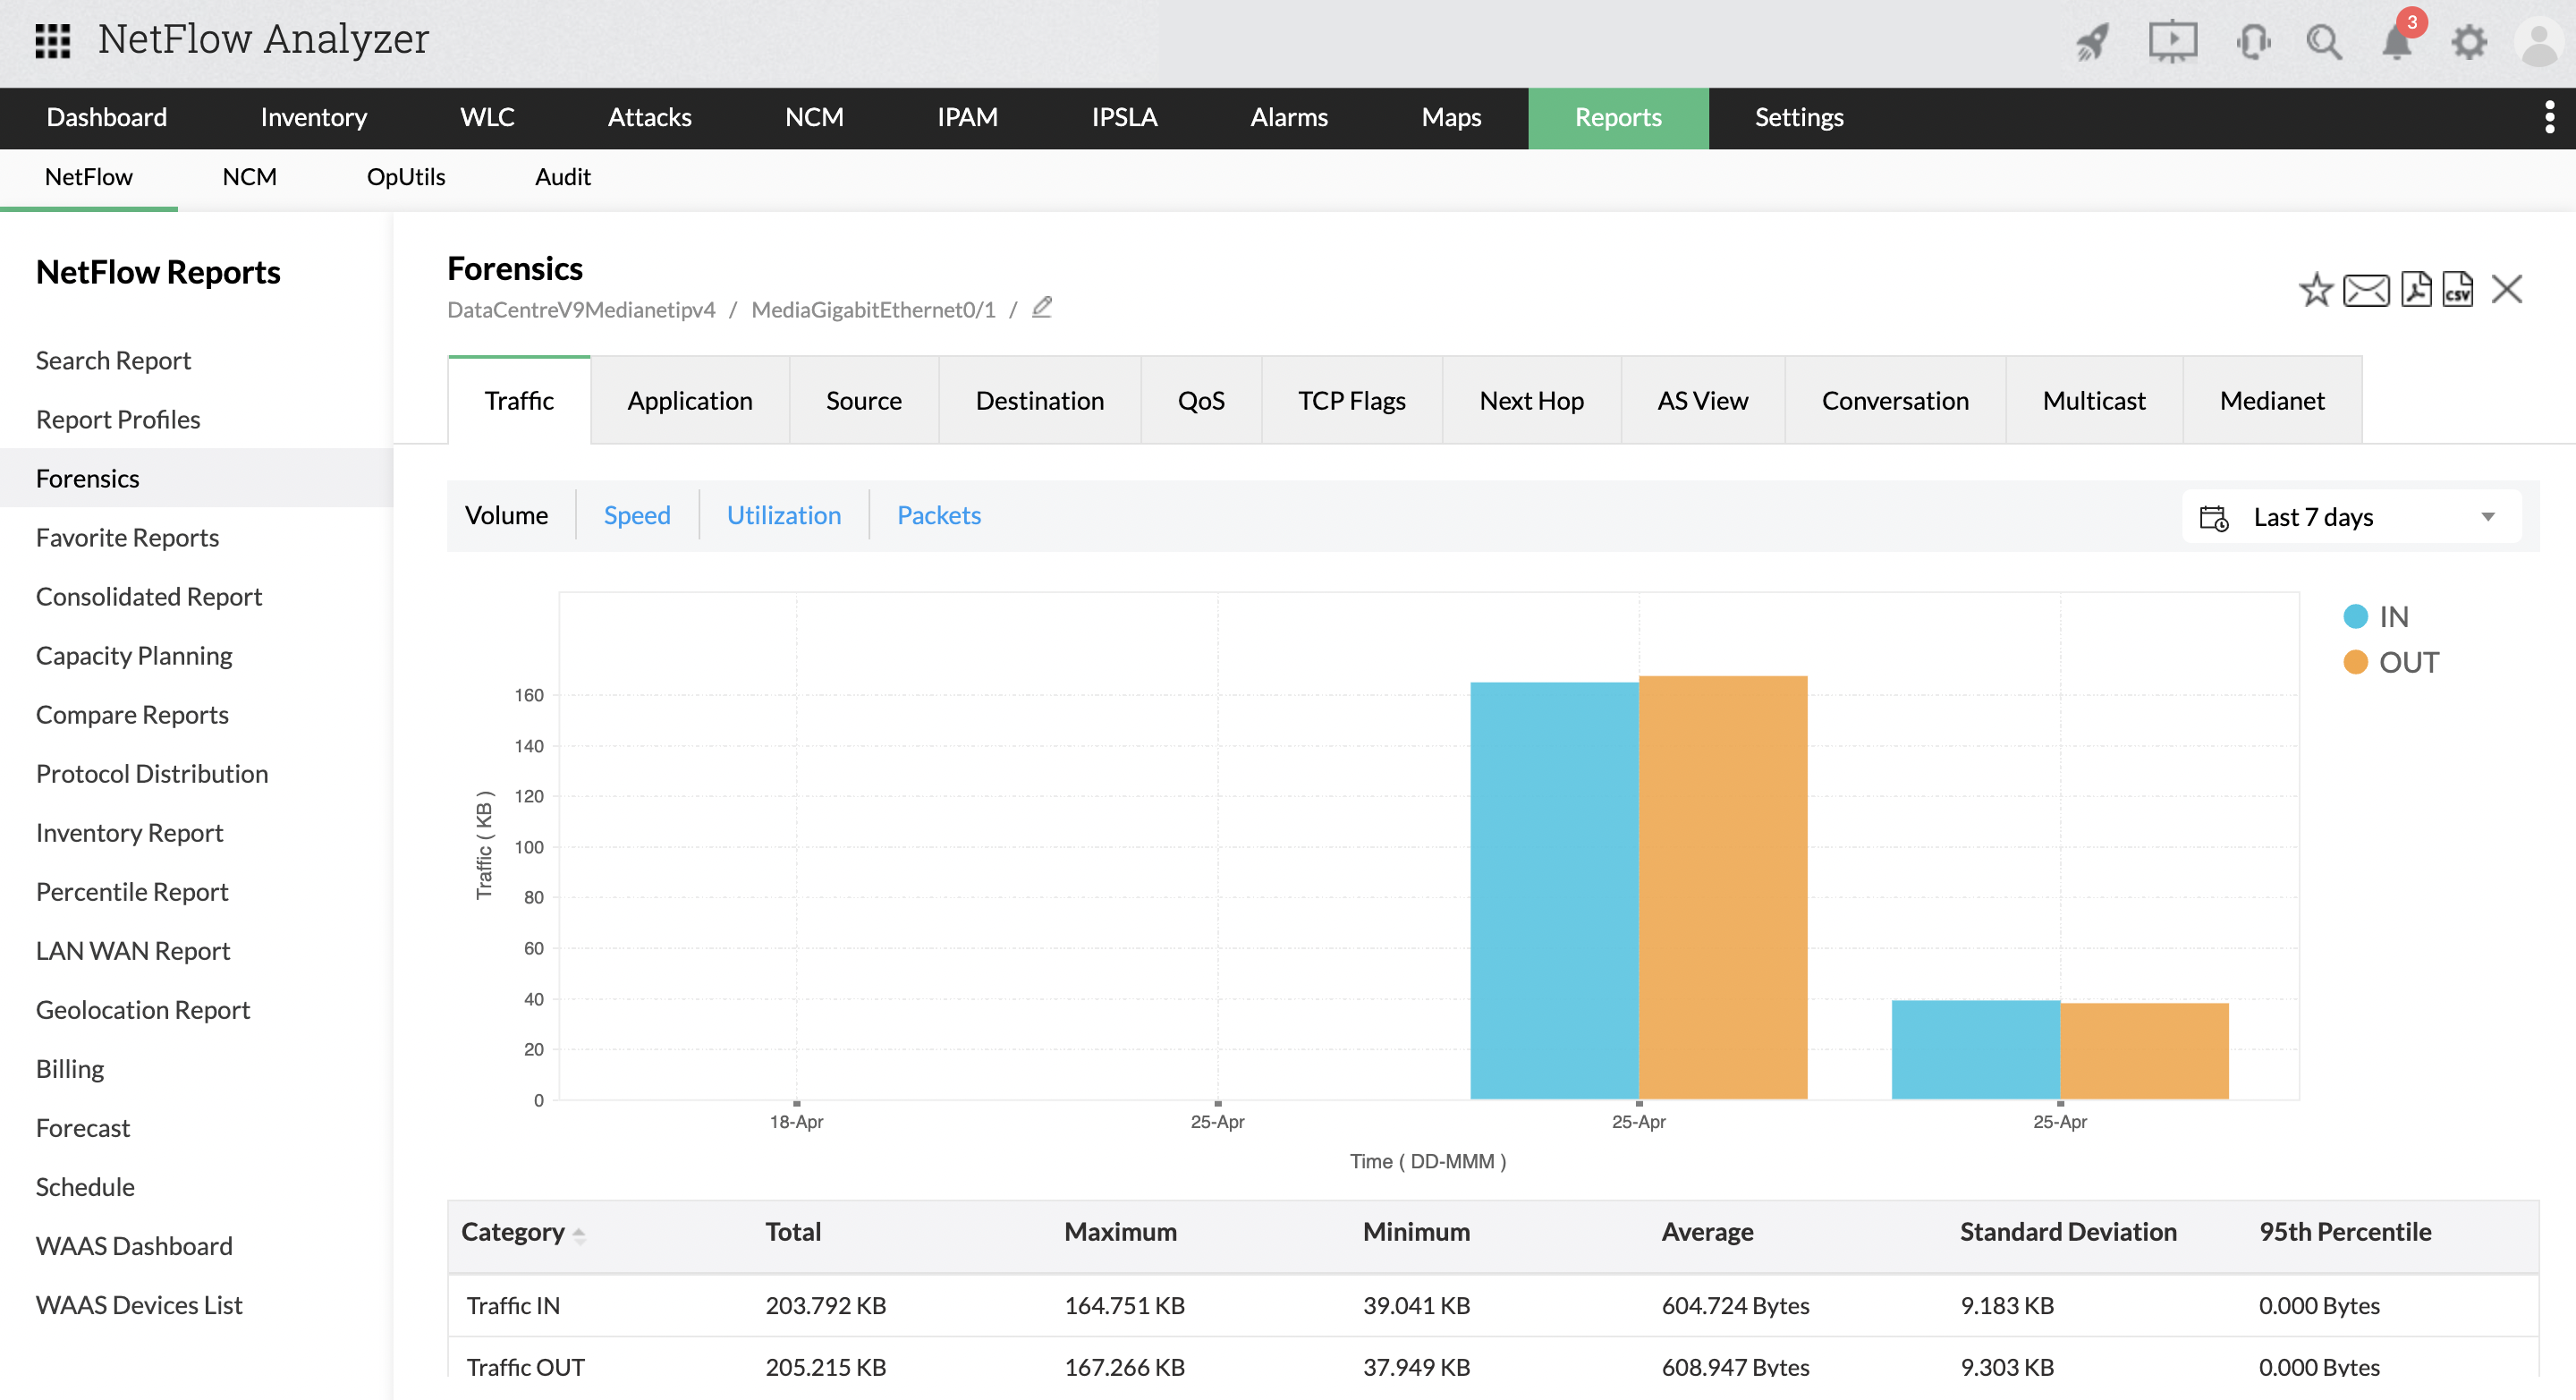Viewport: 2576px width, 1400px height.
Task: Mark the report as favorite with star icon
Action: pyautogui.click(x=2315, y=290)
